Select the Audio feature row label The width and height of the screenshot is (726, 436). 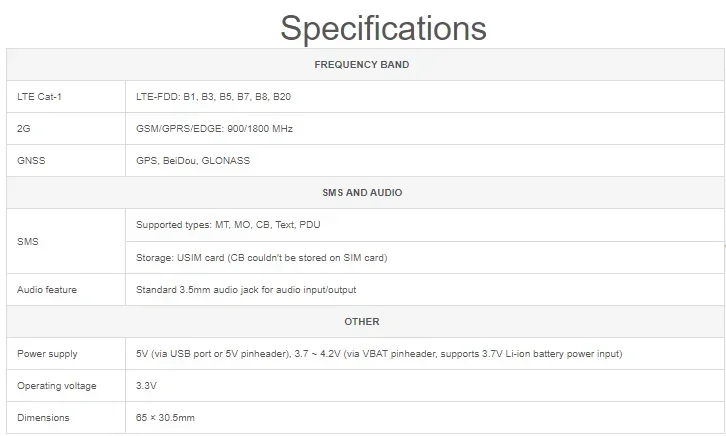(47, 289)
